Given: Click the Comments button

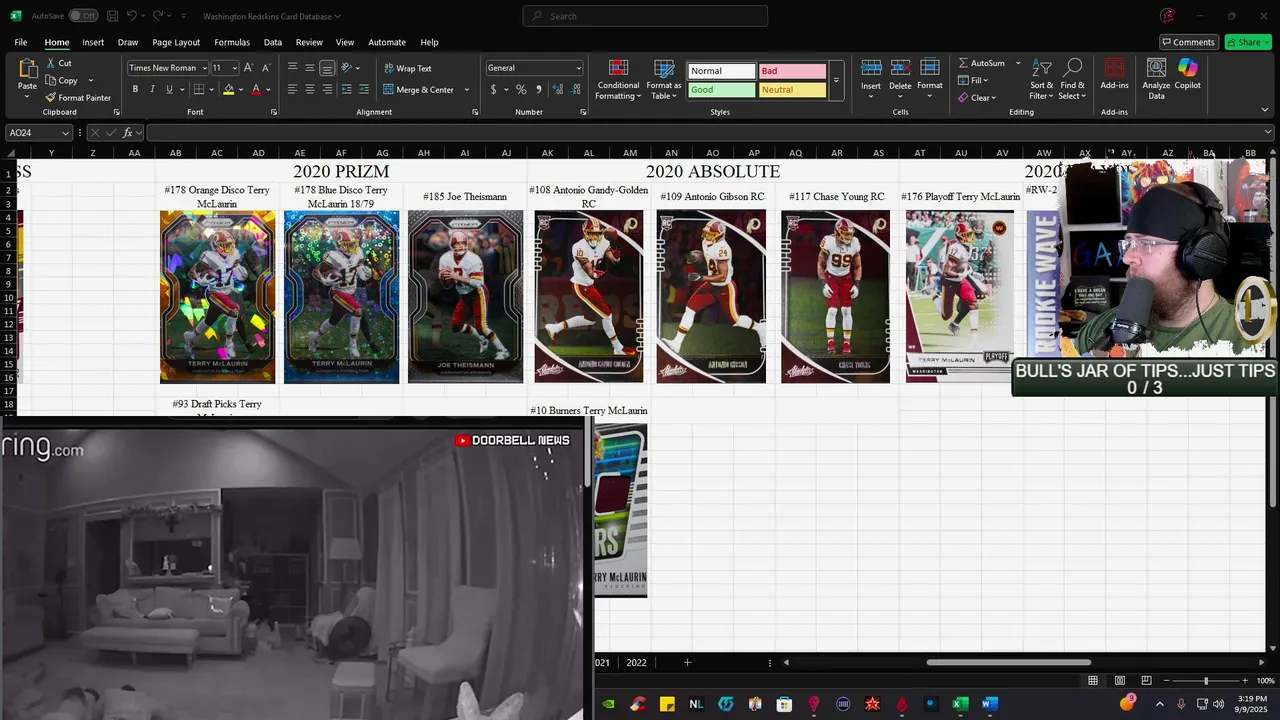Looking at the screenshot, I should [1187, 42].
